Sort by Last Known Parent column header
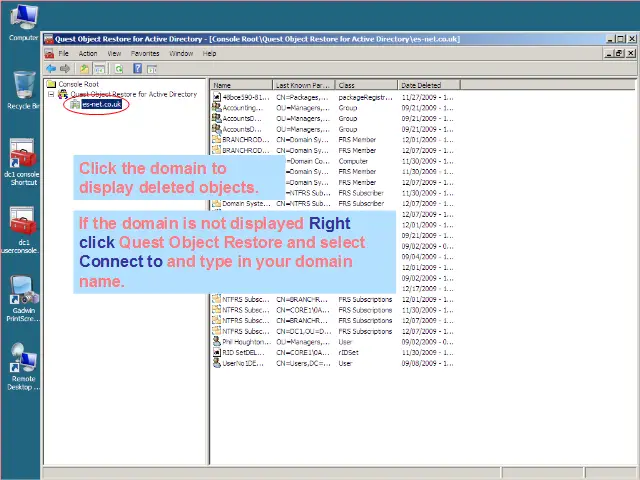The height and width of the screenshot is (480, 640). pos(304,85)
